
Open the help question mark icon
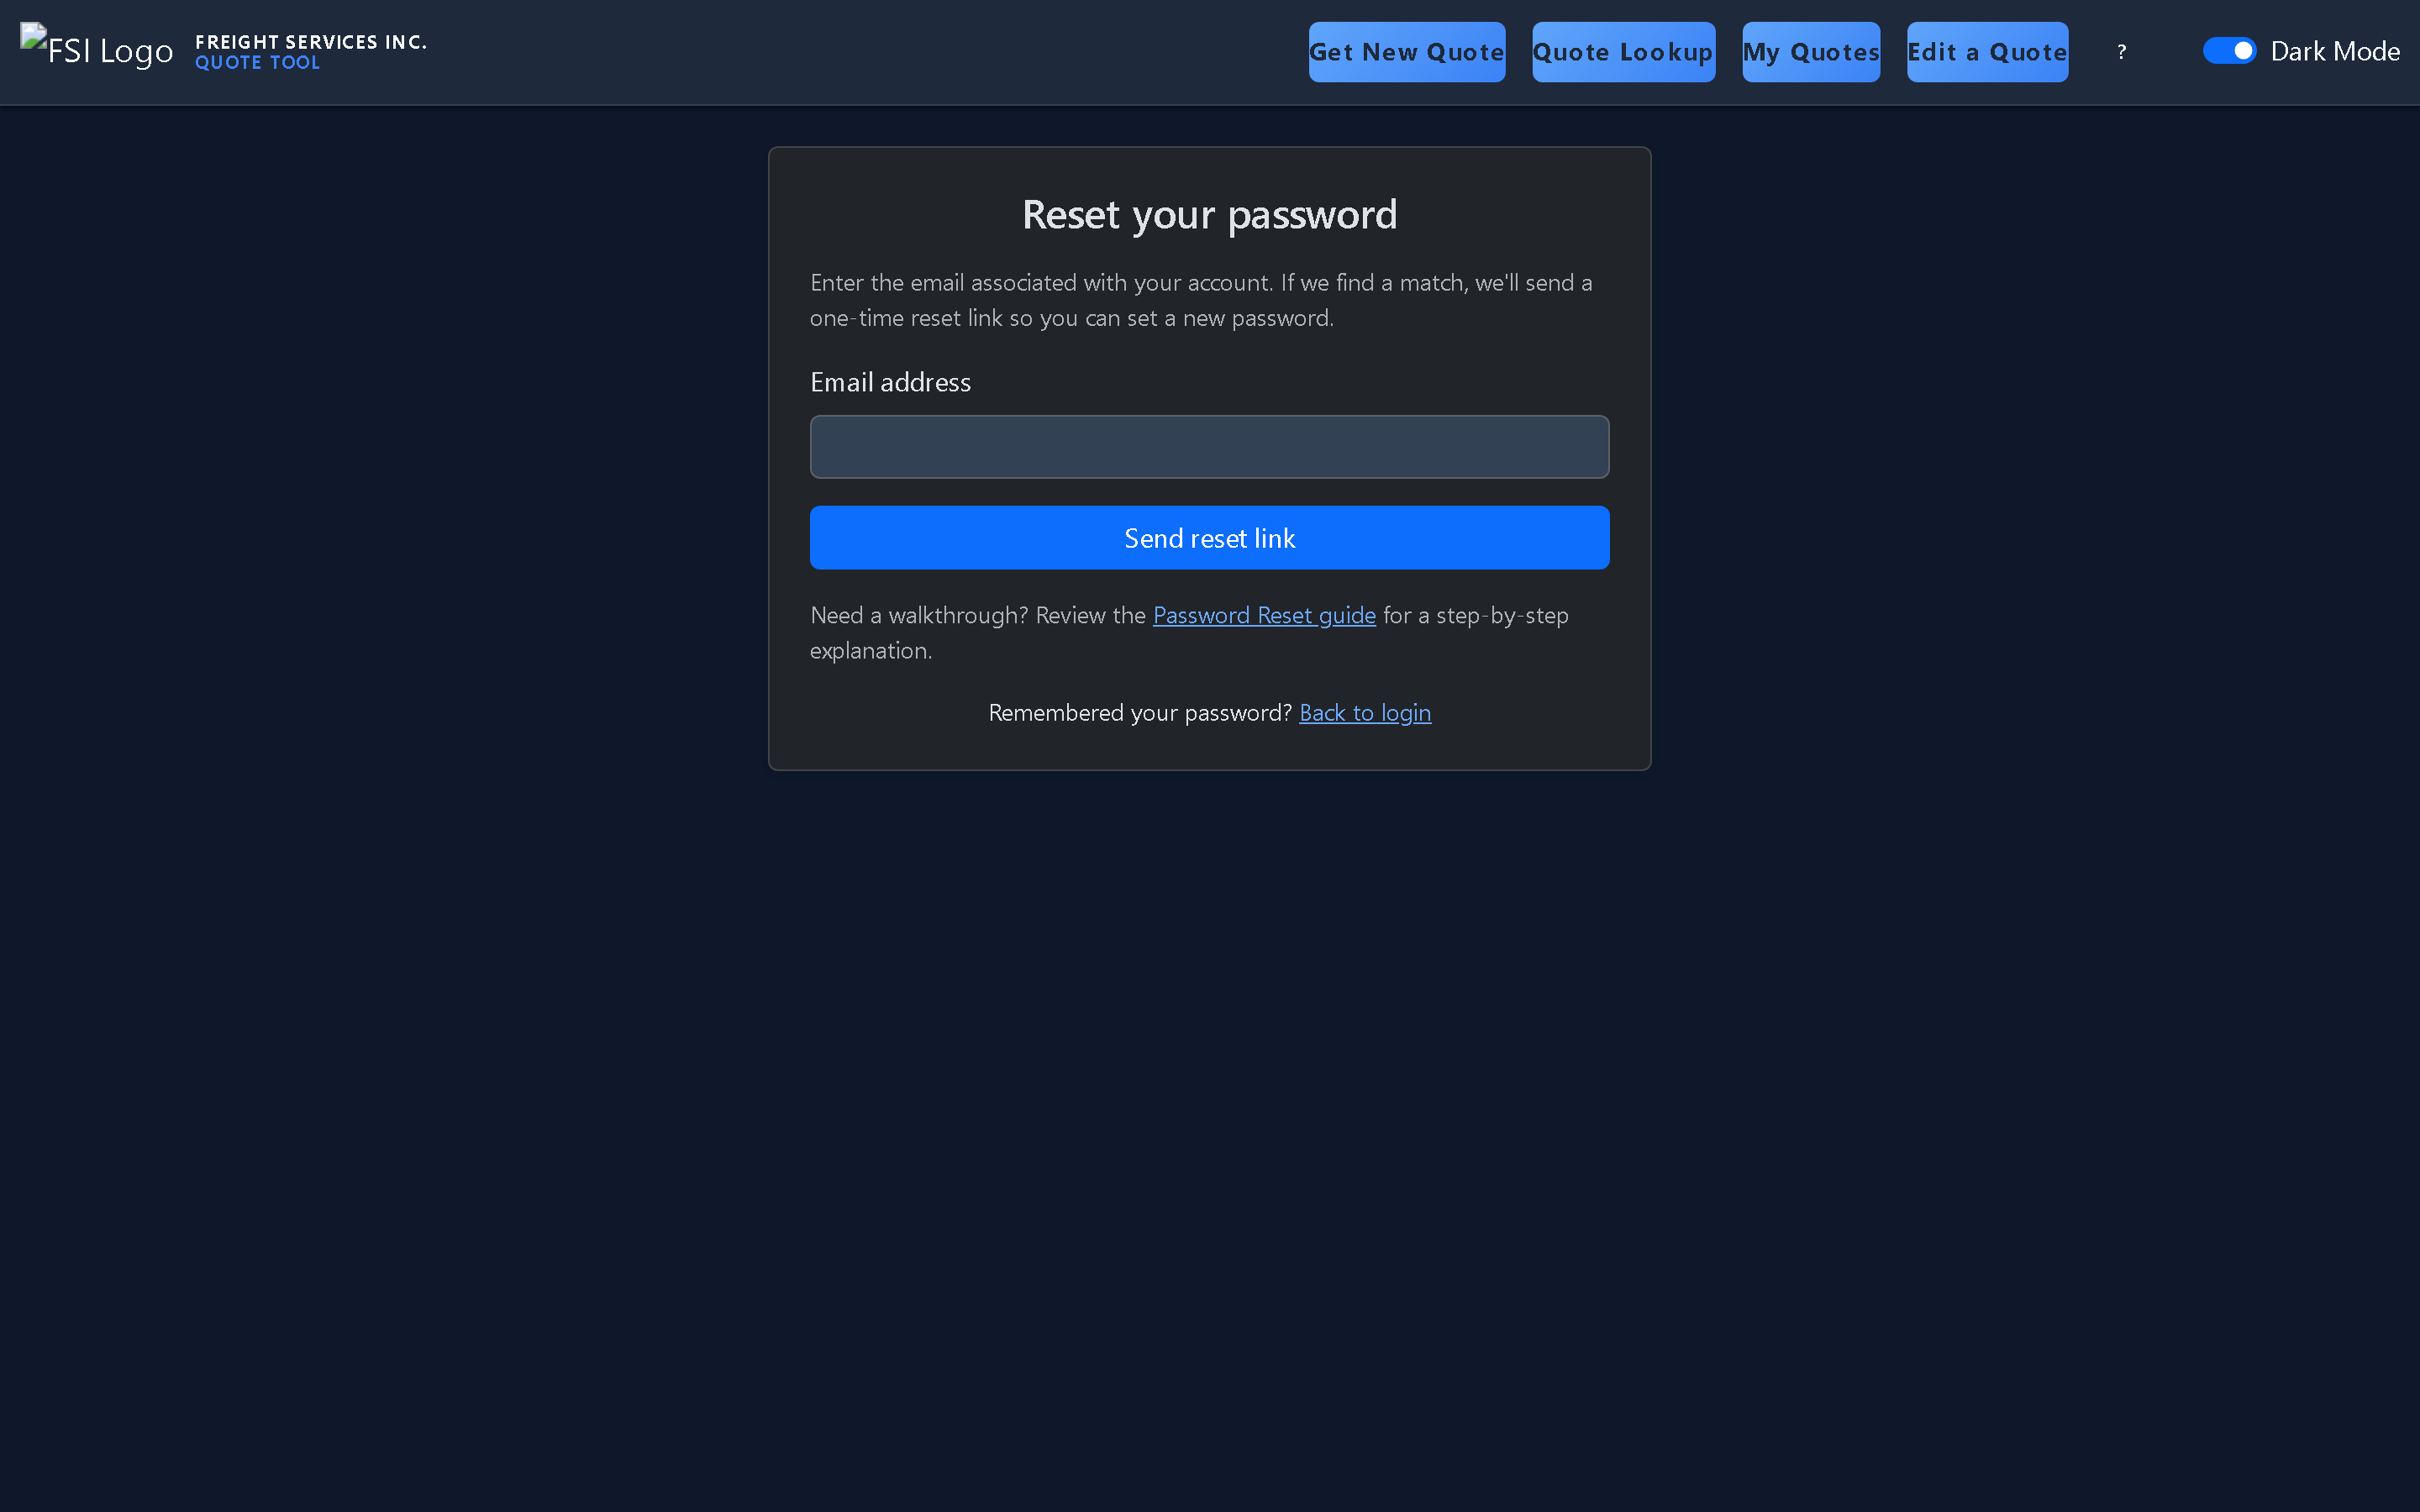(2121, 52)
